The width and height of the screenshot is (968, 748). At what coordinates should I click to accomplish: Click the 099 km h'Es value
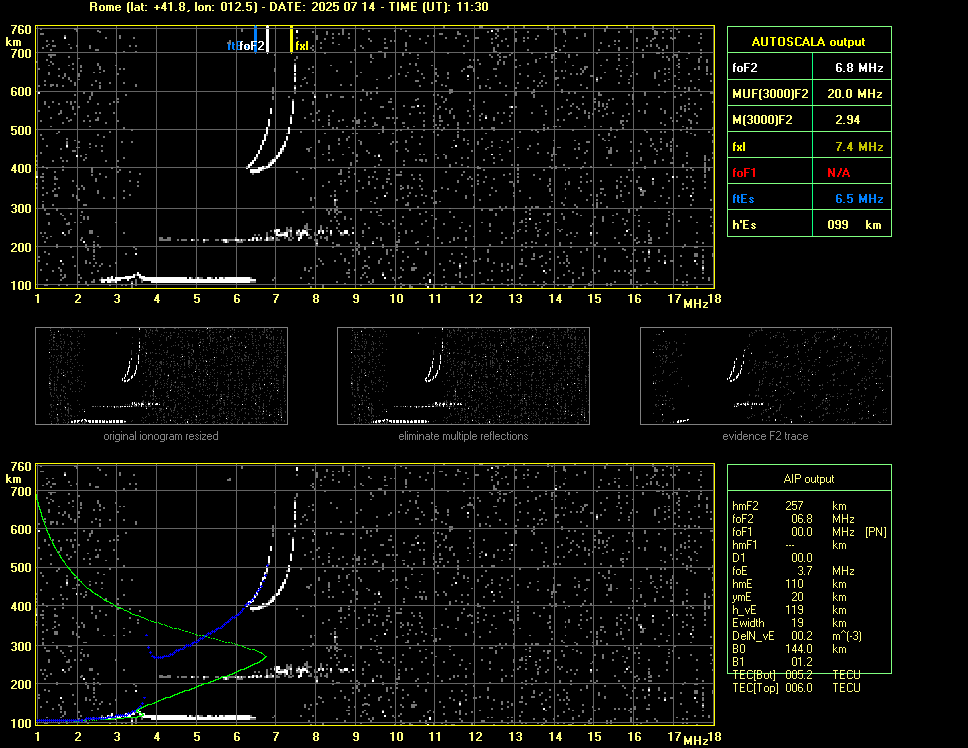coord(854,225)
